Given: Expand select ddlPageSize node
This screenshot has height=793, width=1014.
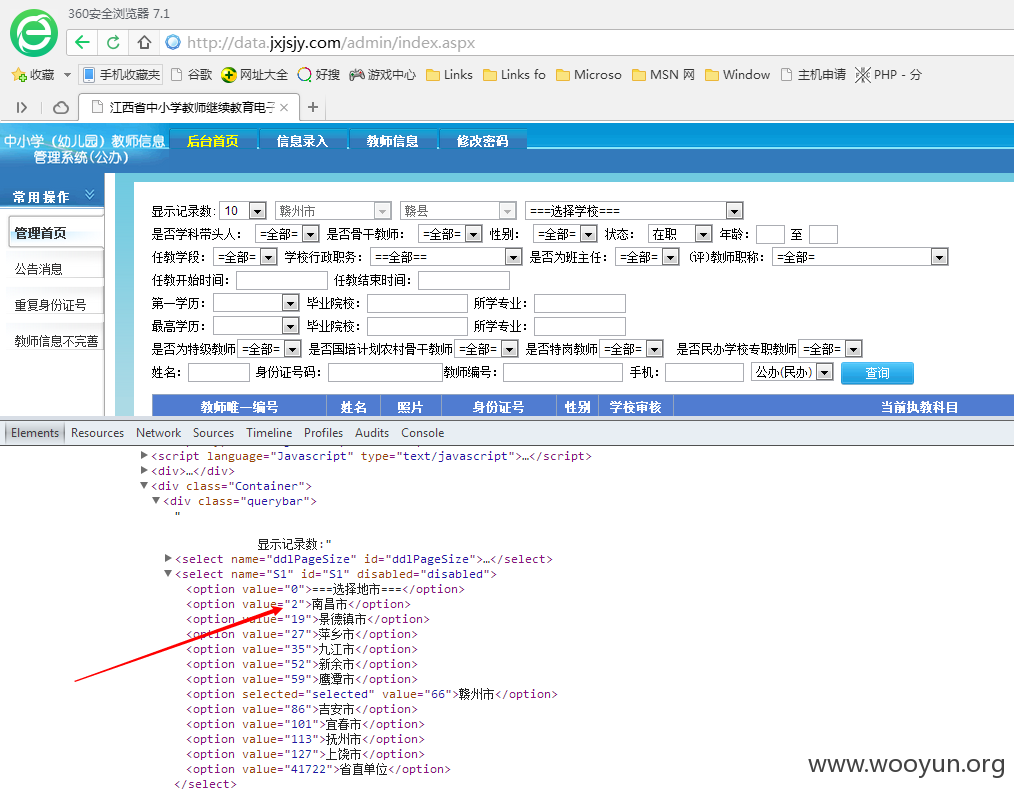Looking at the screenshot, I should [x=168, y=558].
